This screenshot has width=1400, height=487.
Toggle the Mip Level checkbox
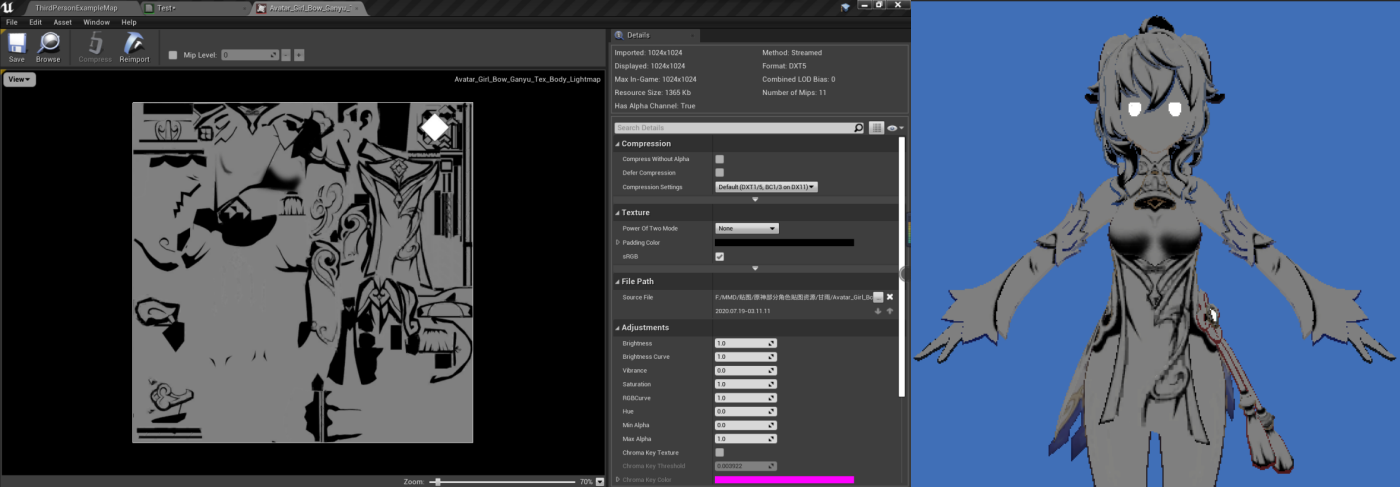pos(173,55)
